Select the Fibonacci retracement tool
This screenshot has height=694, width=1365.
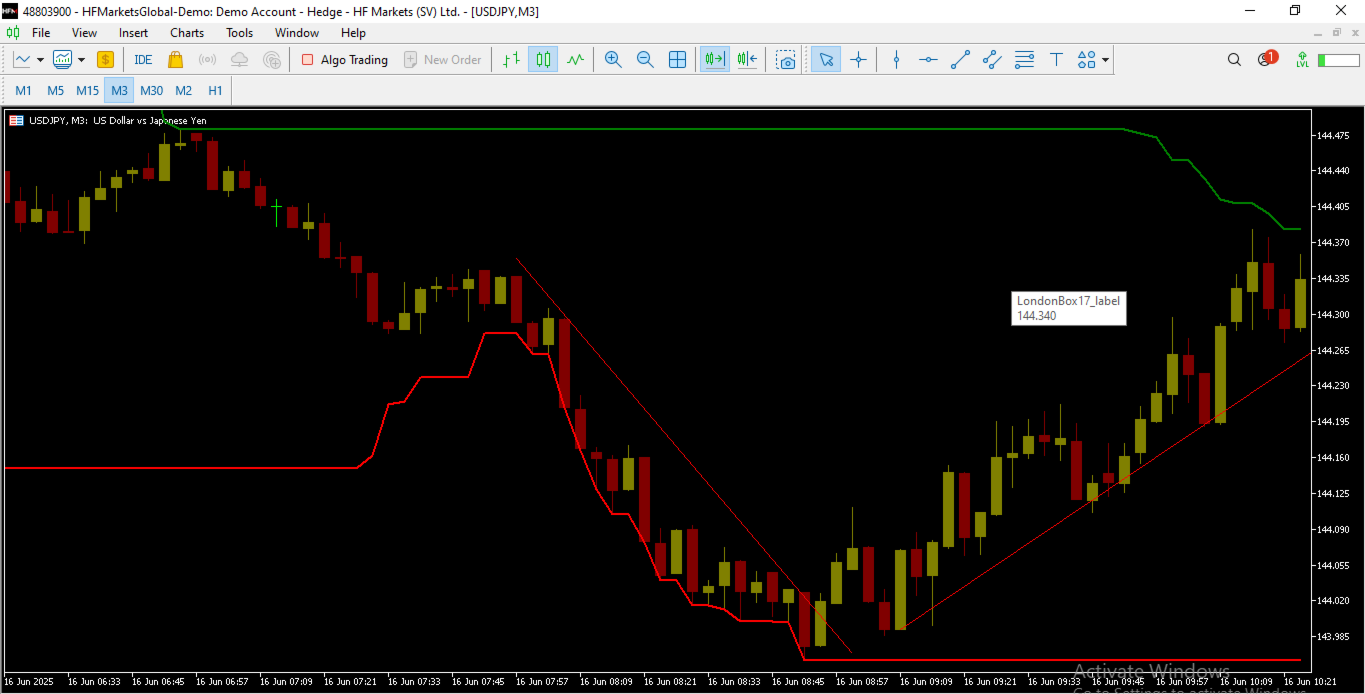pyautogui.click(x=1024, y=60)
